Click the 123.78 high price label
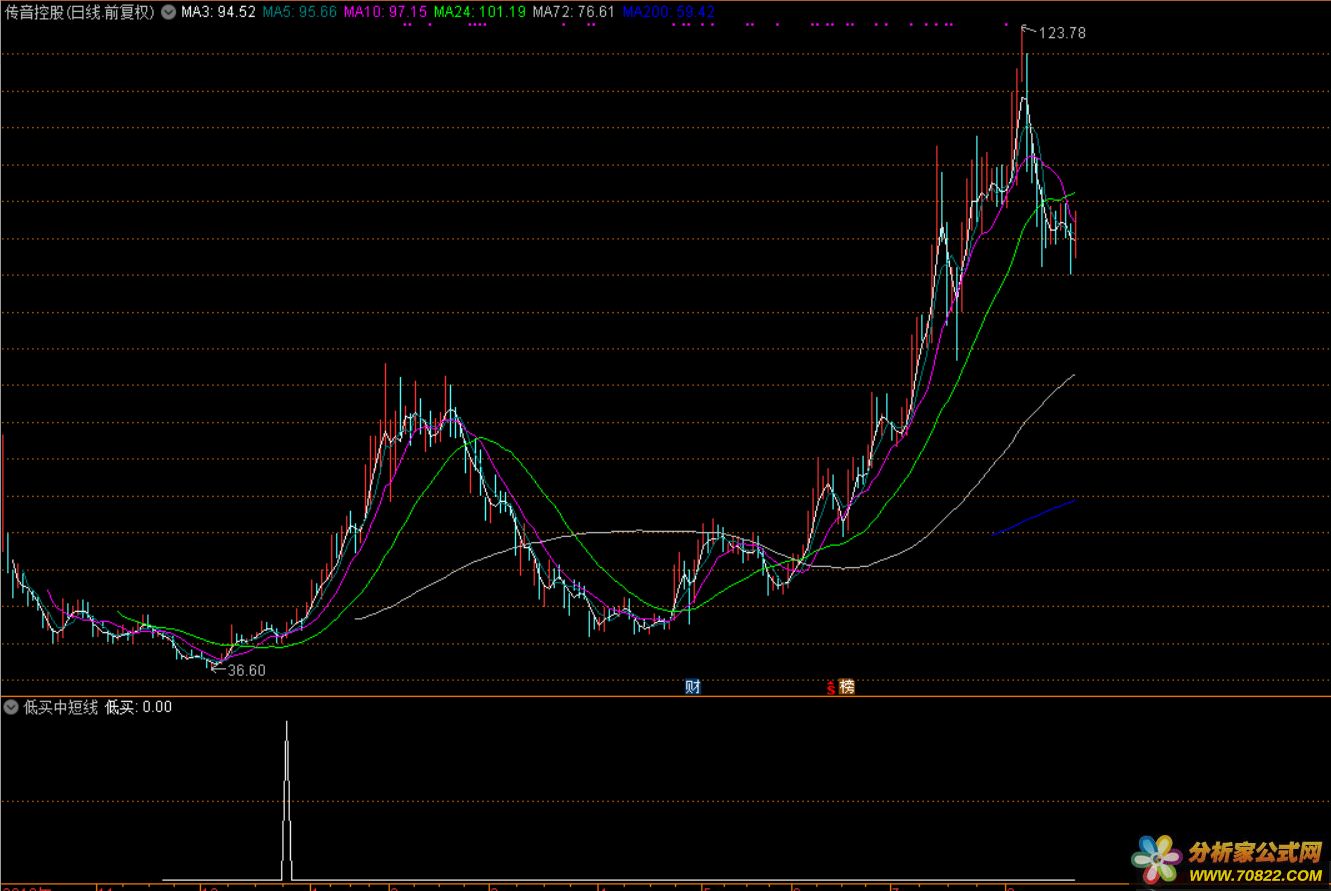The image size is (1331, 891). point(1062,33)
